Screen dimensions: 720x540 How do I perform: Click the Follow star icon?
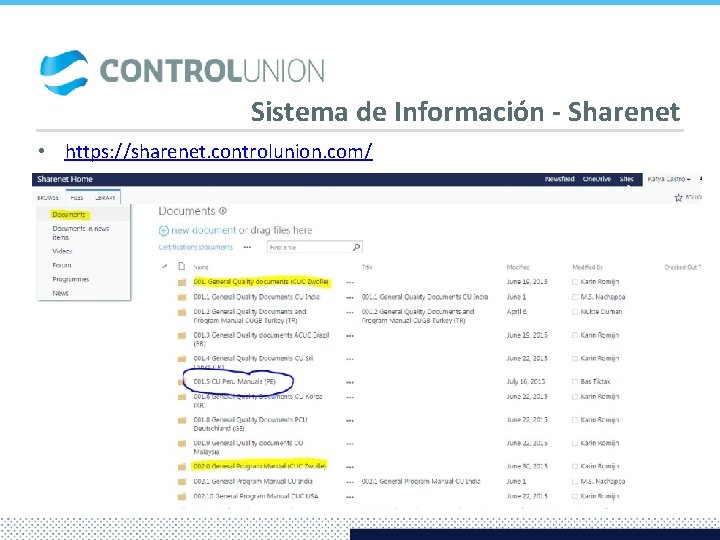678,198
